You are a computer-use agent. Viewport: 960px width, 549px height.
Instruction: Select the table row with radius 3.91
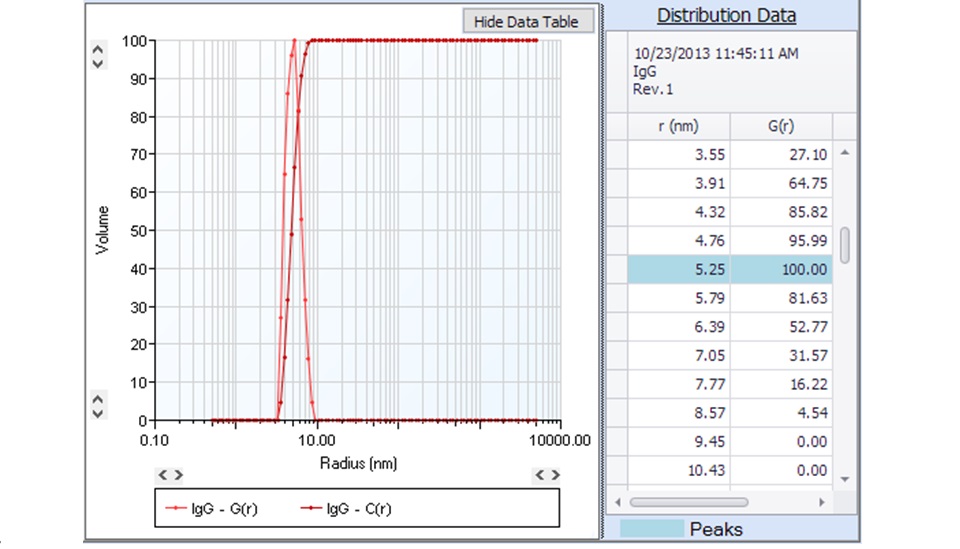tap(729, 183)
